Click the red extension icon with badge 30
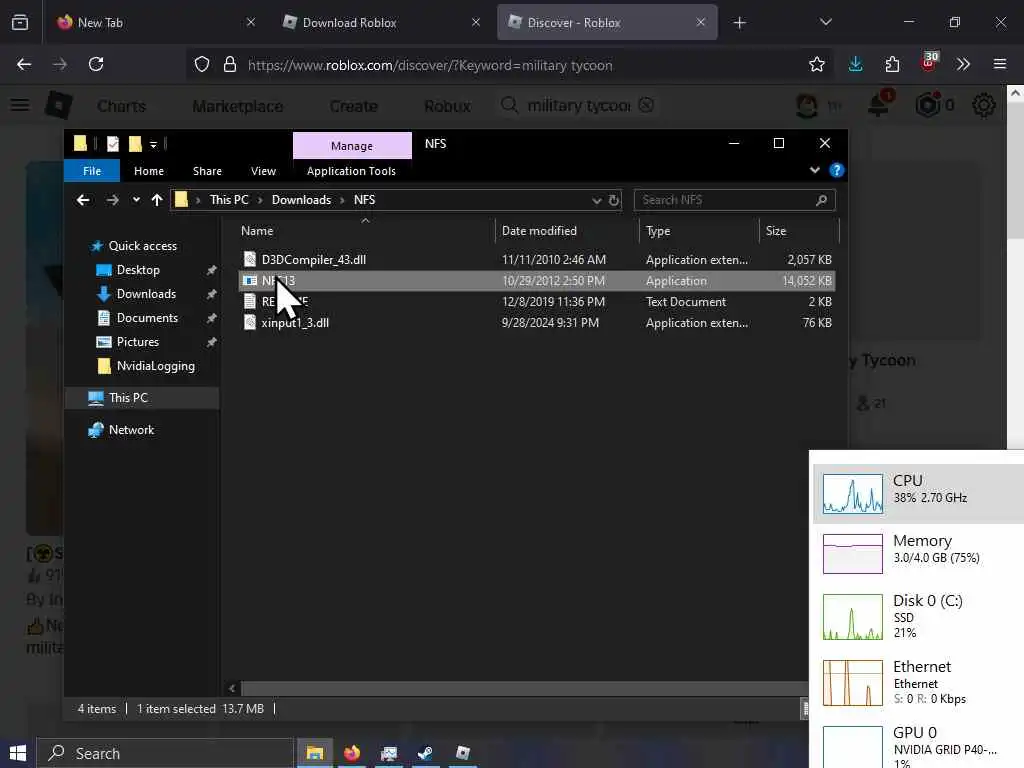This screenshot has height=768, width=1024. [929, 62]
